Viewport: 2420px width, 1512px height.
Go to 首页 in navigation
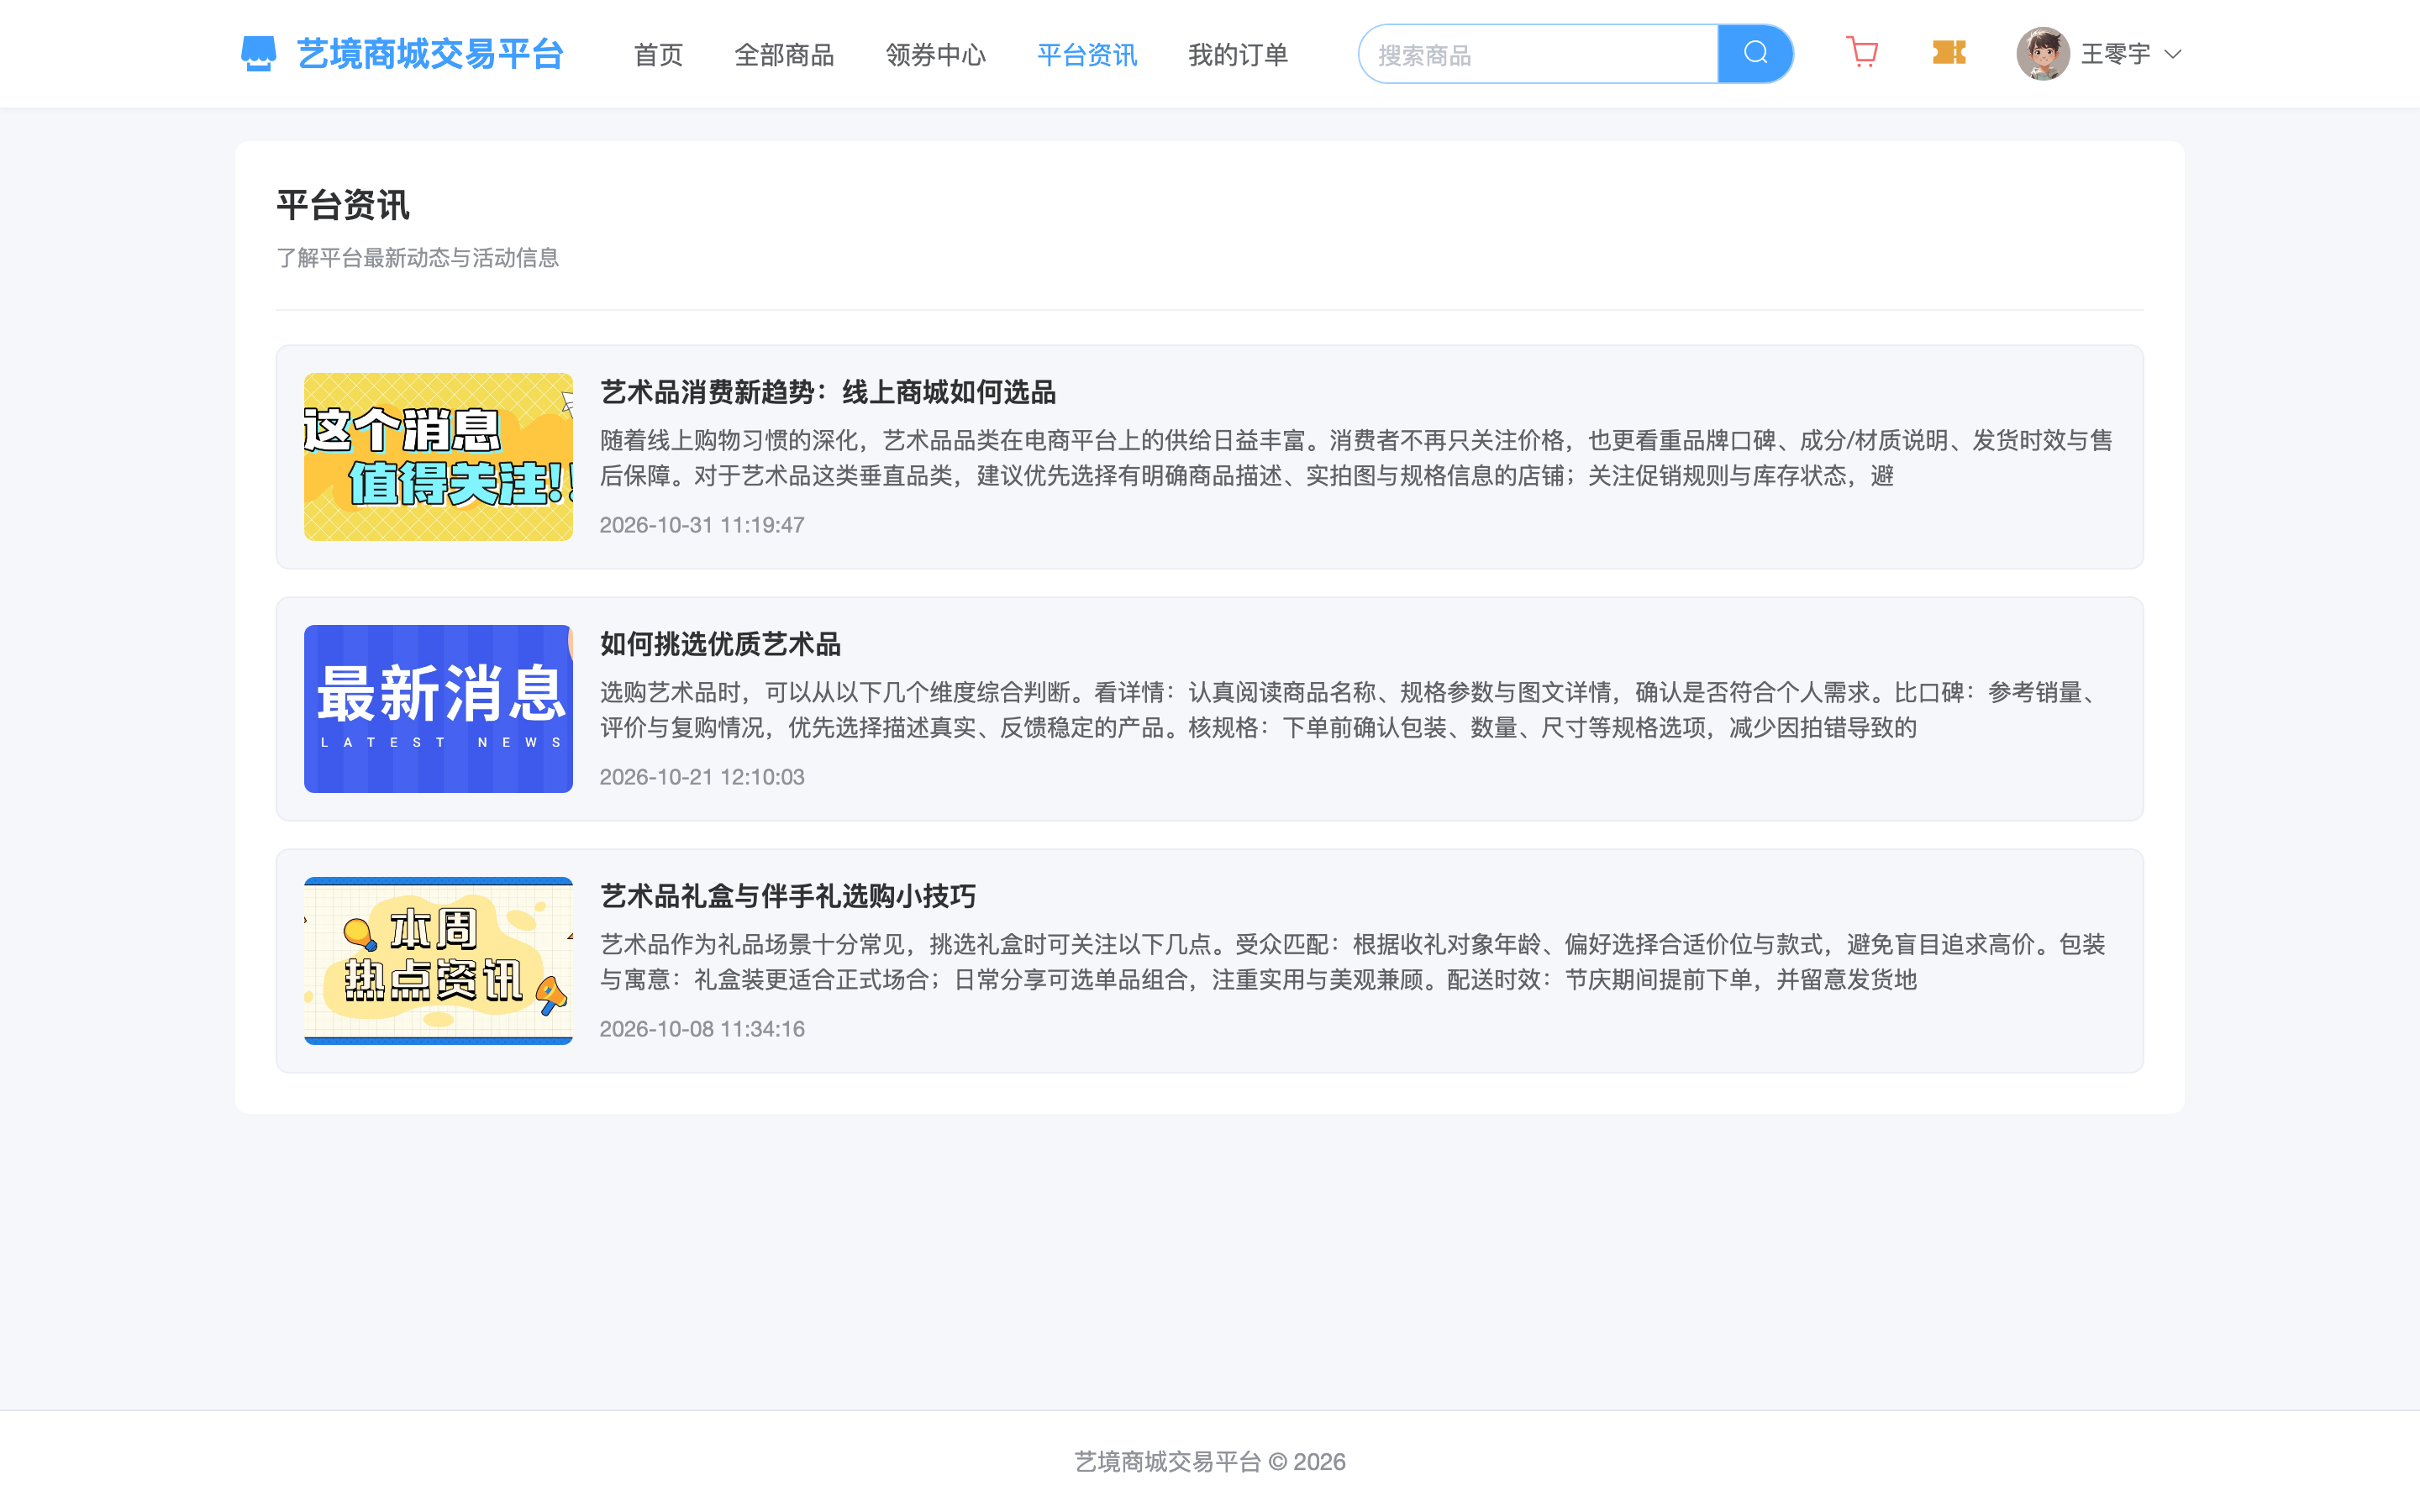click(658, 55)
